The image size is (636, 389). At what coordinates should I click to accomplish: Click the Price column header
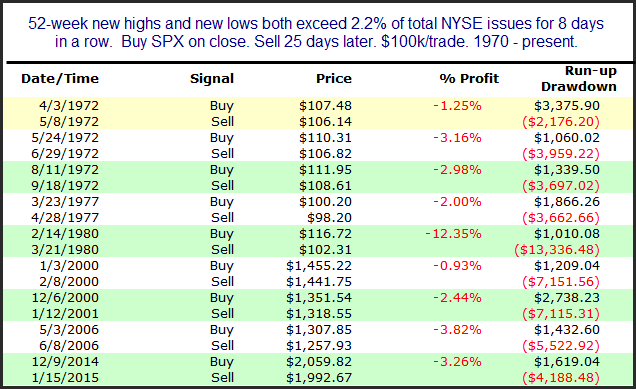(x=334, y=78)
